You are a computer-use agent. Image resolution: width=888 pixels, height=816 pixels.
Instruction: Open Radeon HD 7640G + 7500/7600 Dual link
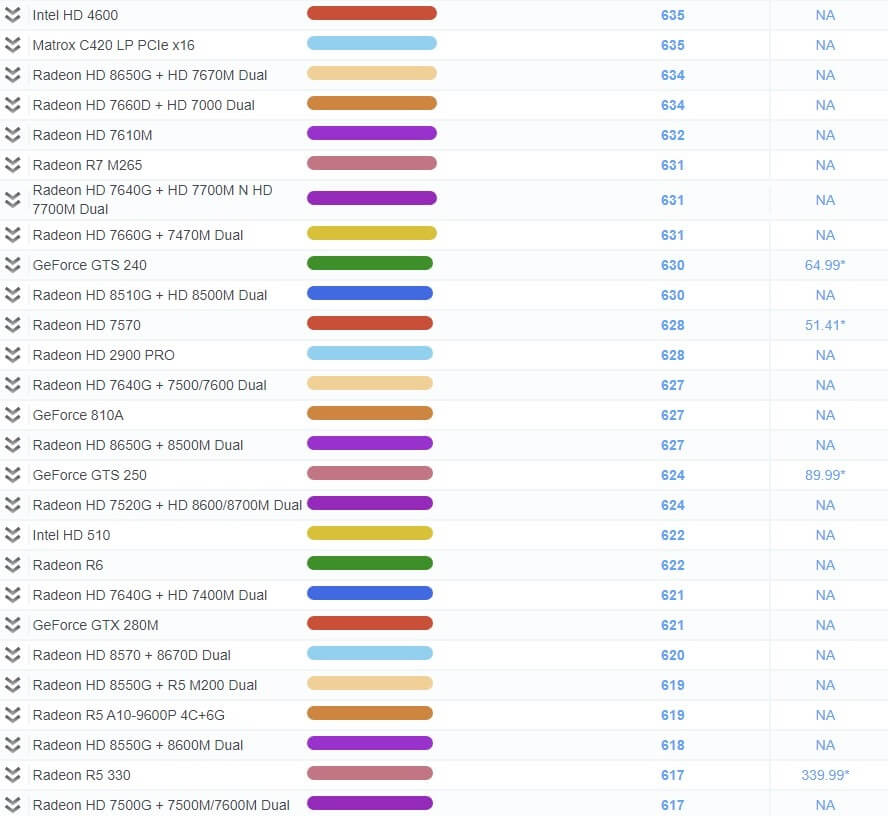pyautogui.click(x=150, y=386)
